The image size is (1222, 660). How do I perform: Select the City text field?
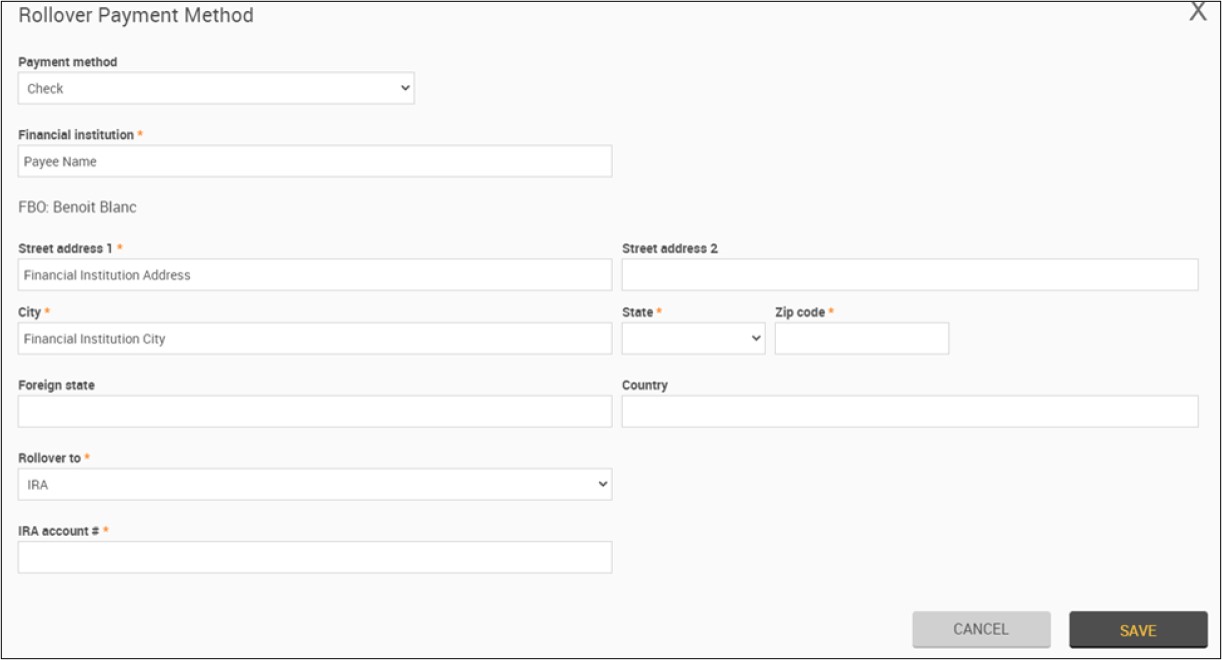315,339
